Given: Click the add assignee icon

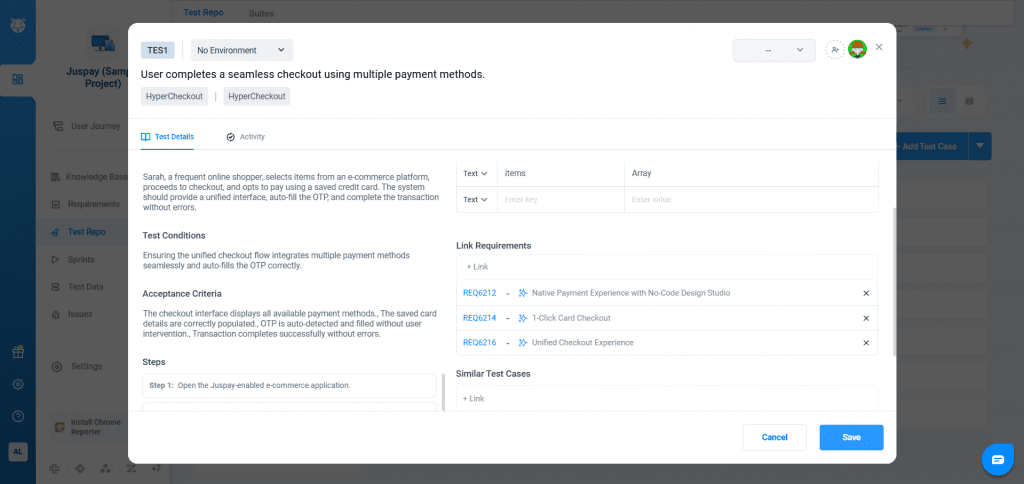Looking at the screenshot, I should click(x=835, y=50).
